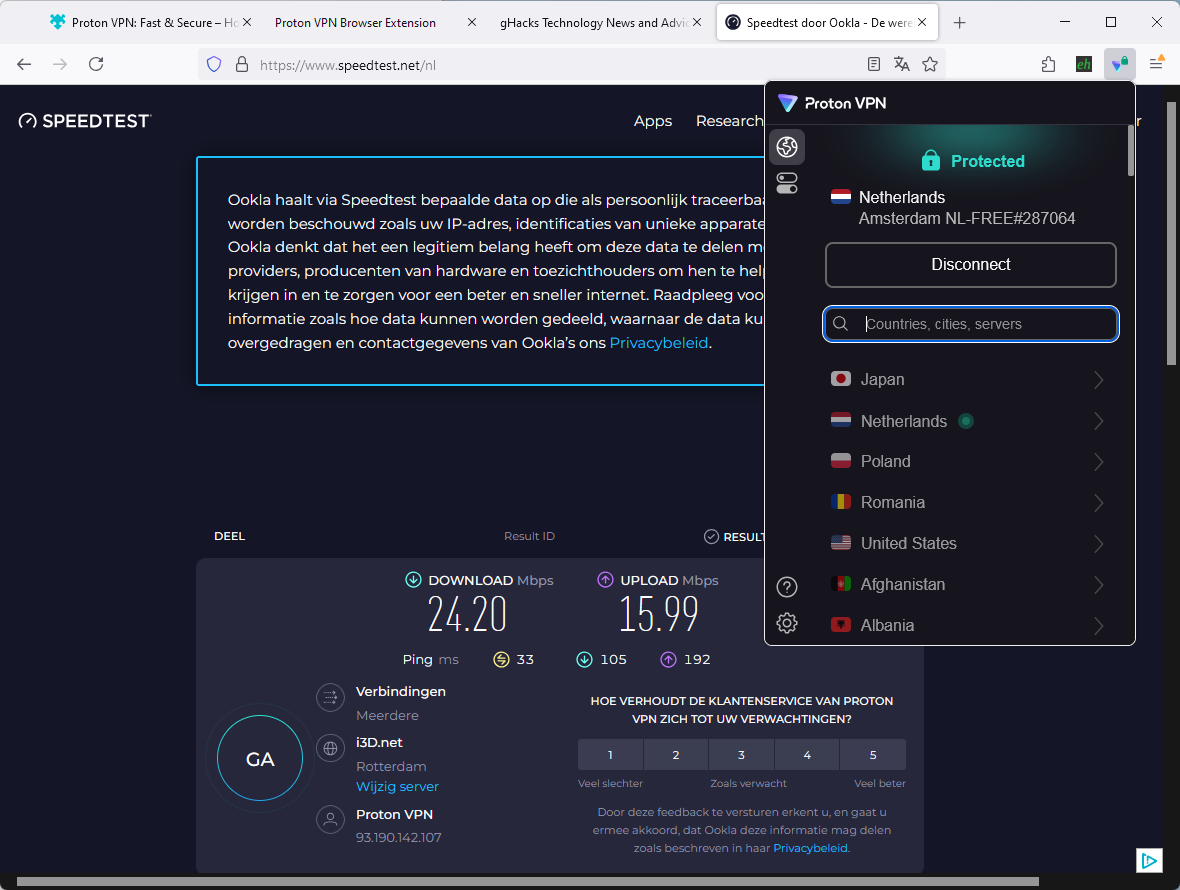The image size is (1180, 890).
Task: Open the Proton VPN features toggles panel
Action: click(787, 183)
